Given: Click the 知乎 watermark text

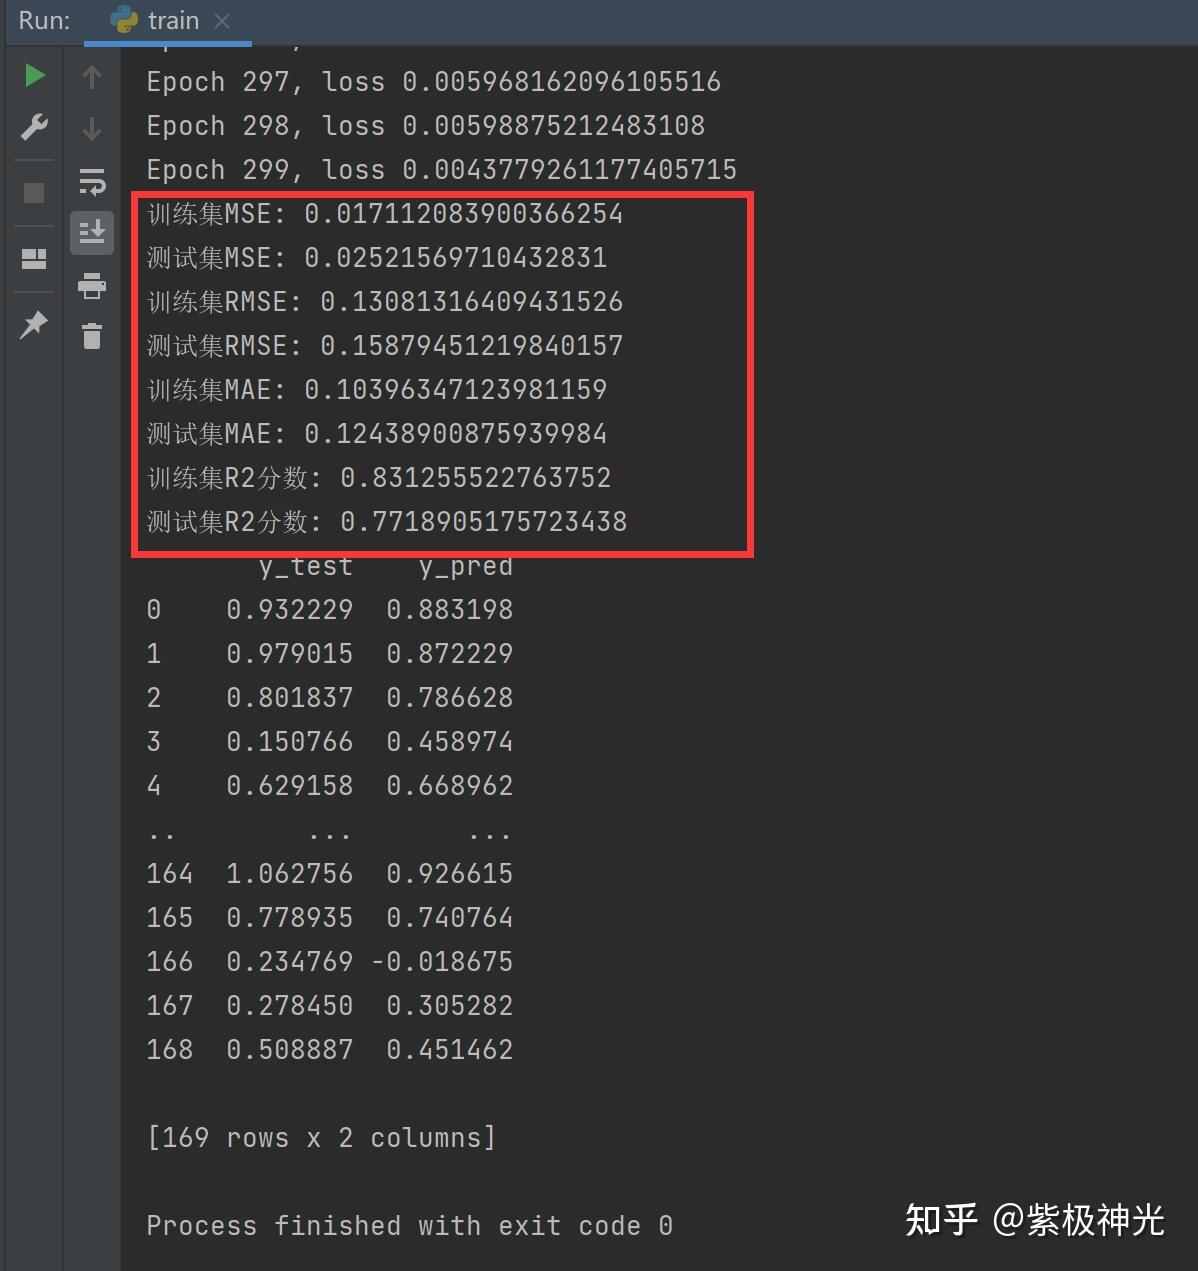Looking at the screenshot, I should point(940,1220).
